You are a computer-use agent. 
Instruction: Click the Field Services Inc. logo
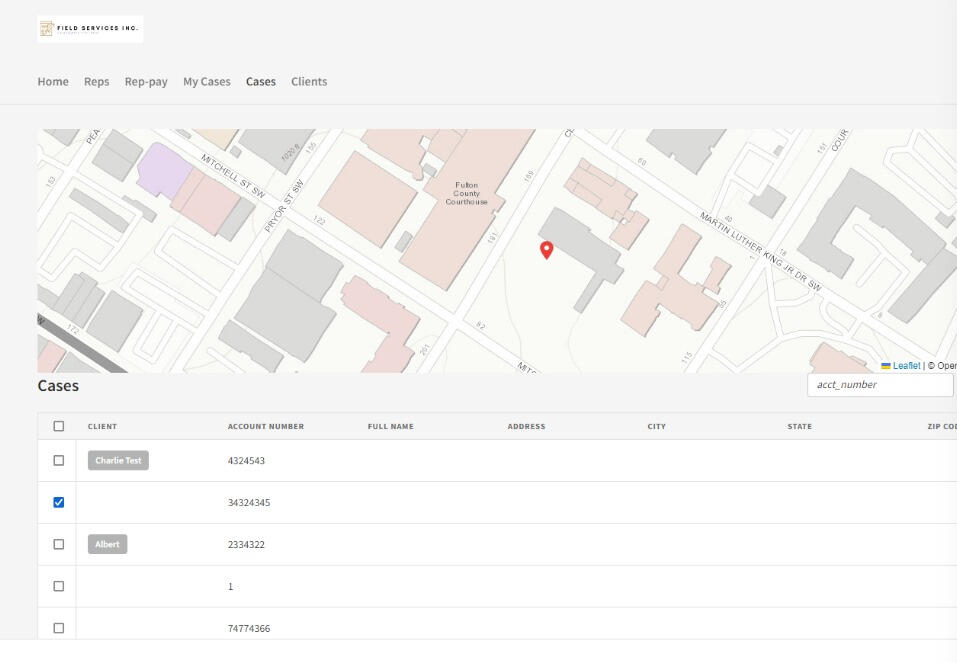[x=90, y=29]
